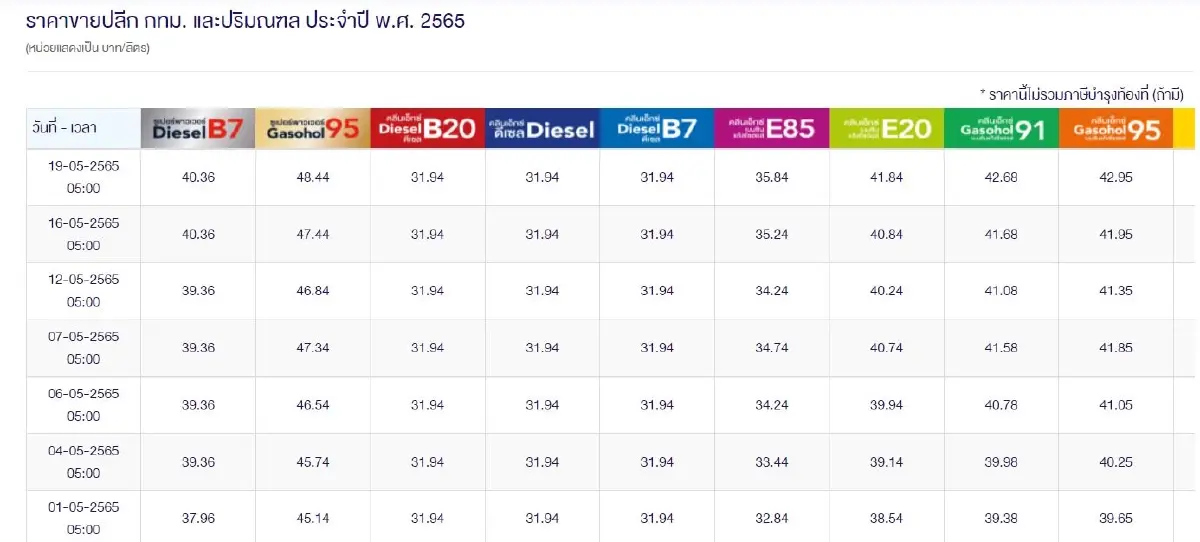This screenshot has width=1200, height=542.
Task: Click 34.24 in the 06-05-2565 row
Action: tap(772, 405)
